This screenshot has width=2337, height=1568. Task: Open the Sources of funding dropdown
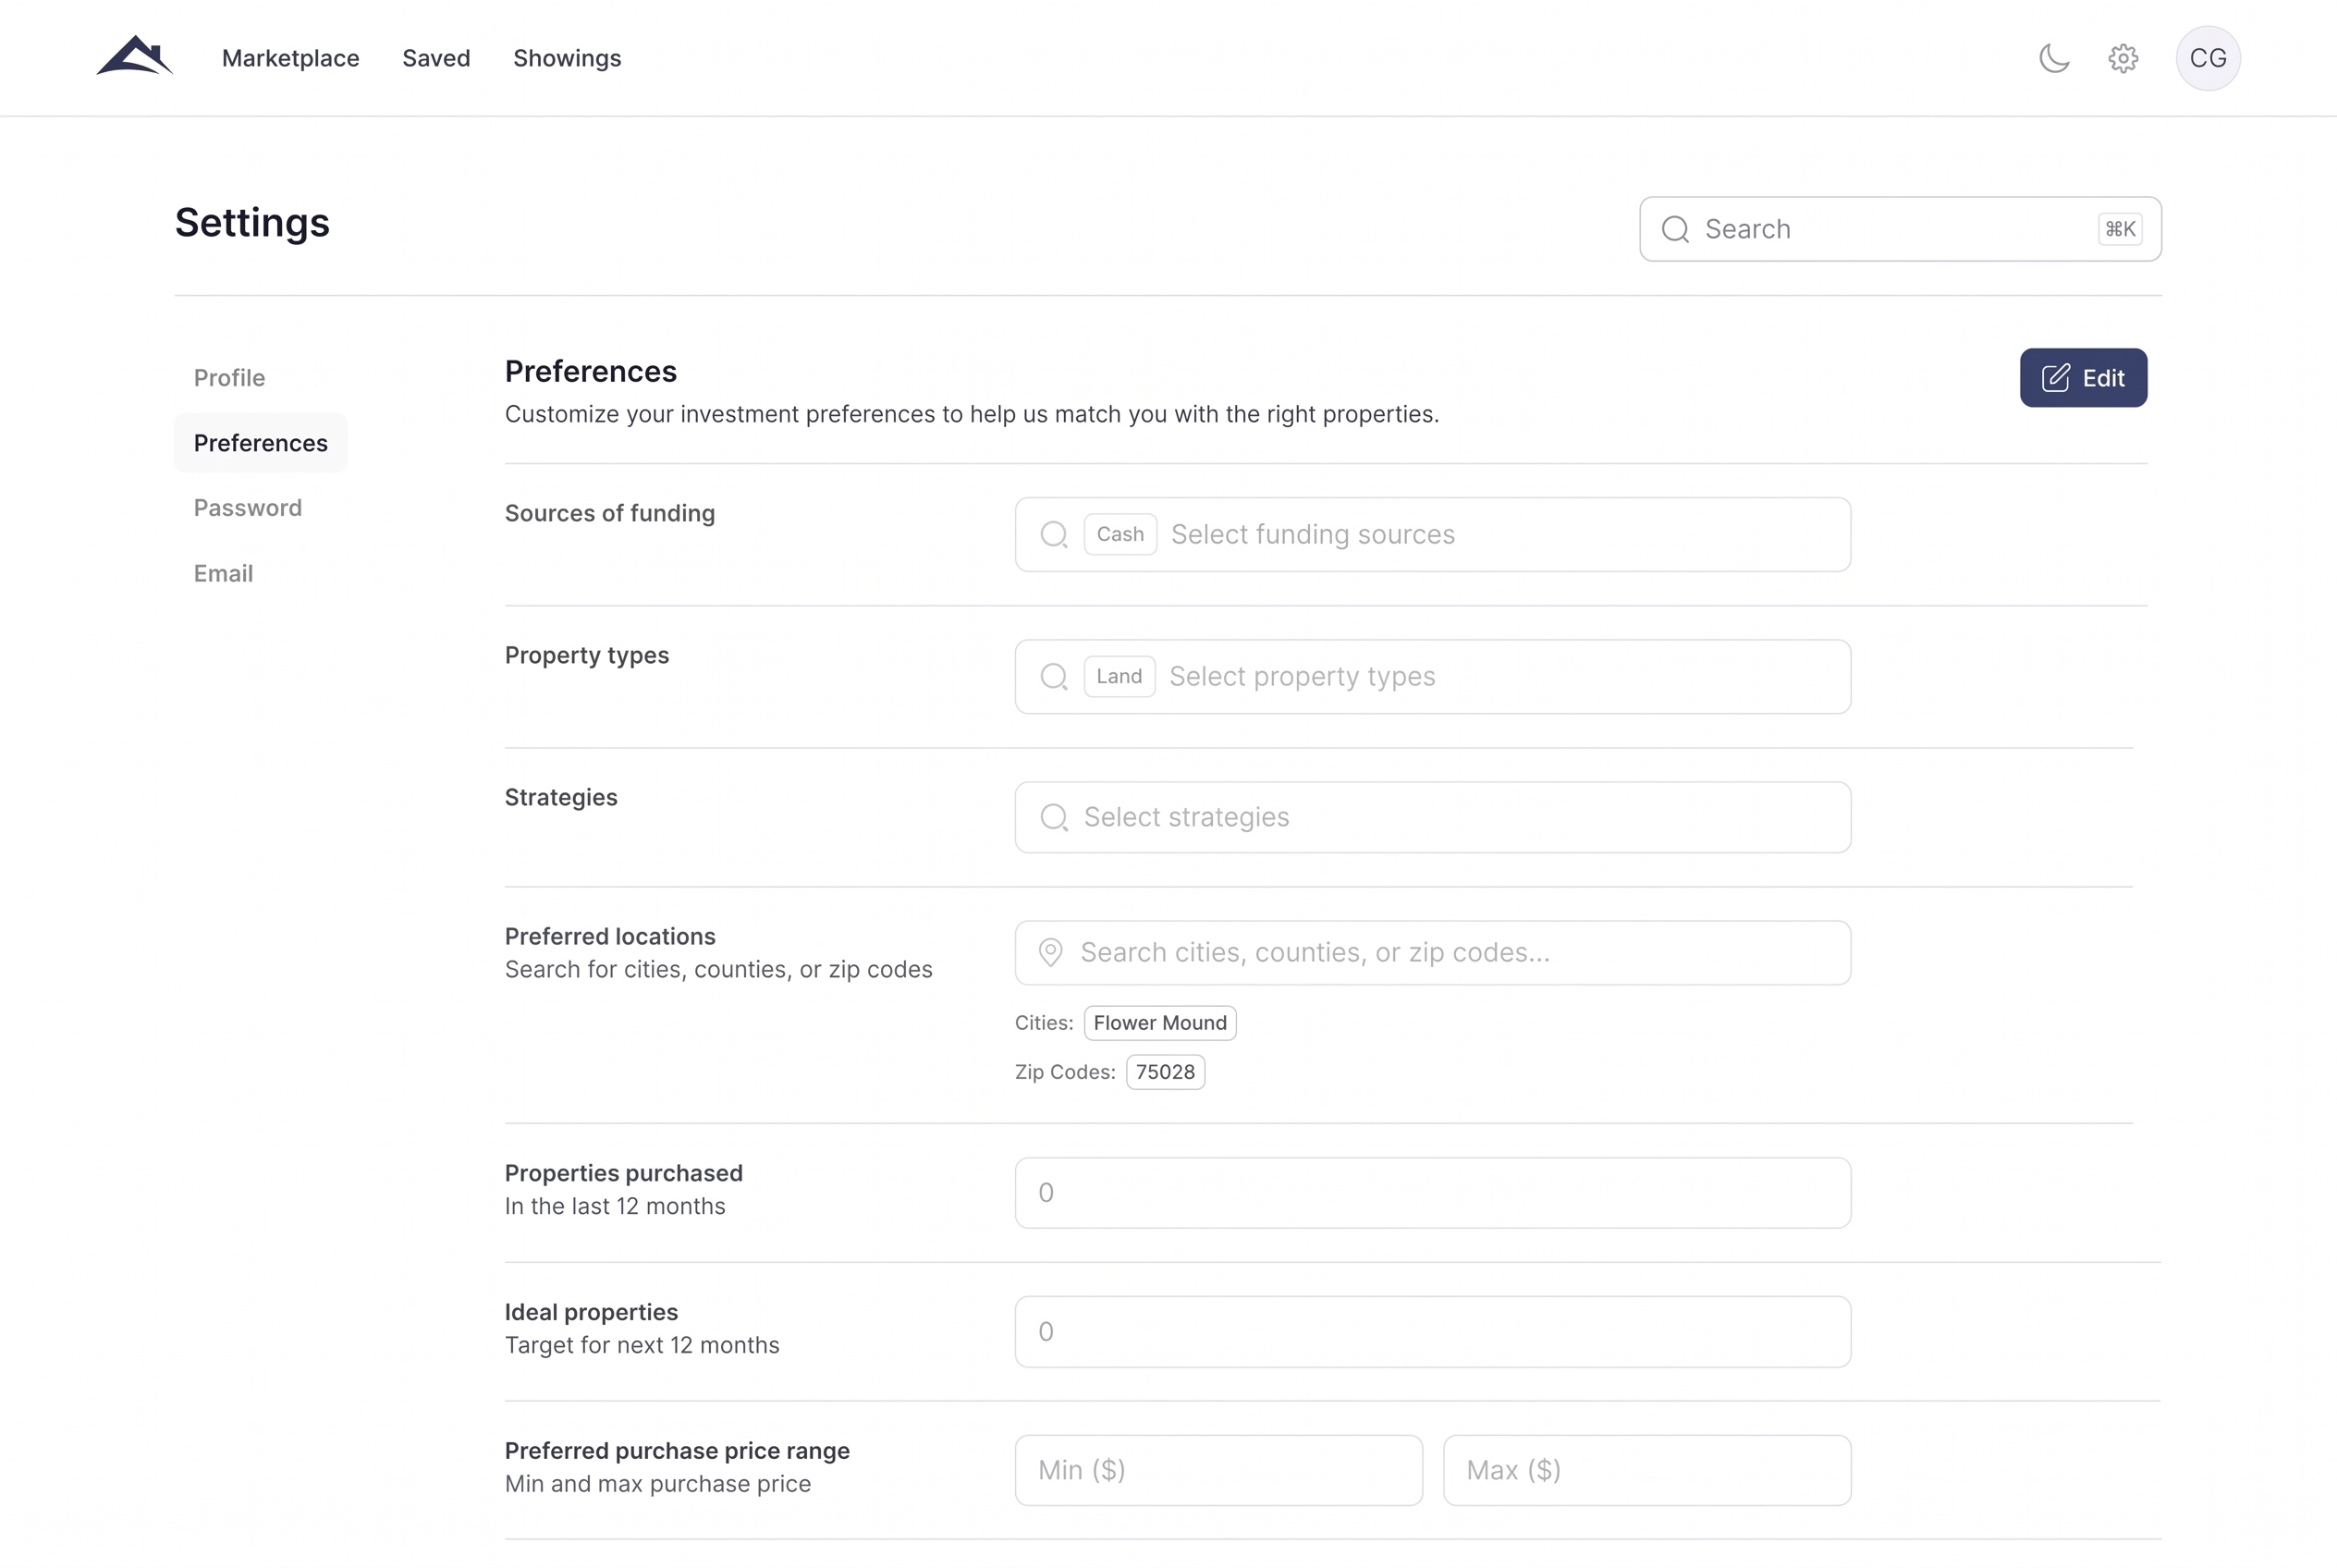pos(1432,534)
